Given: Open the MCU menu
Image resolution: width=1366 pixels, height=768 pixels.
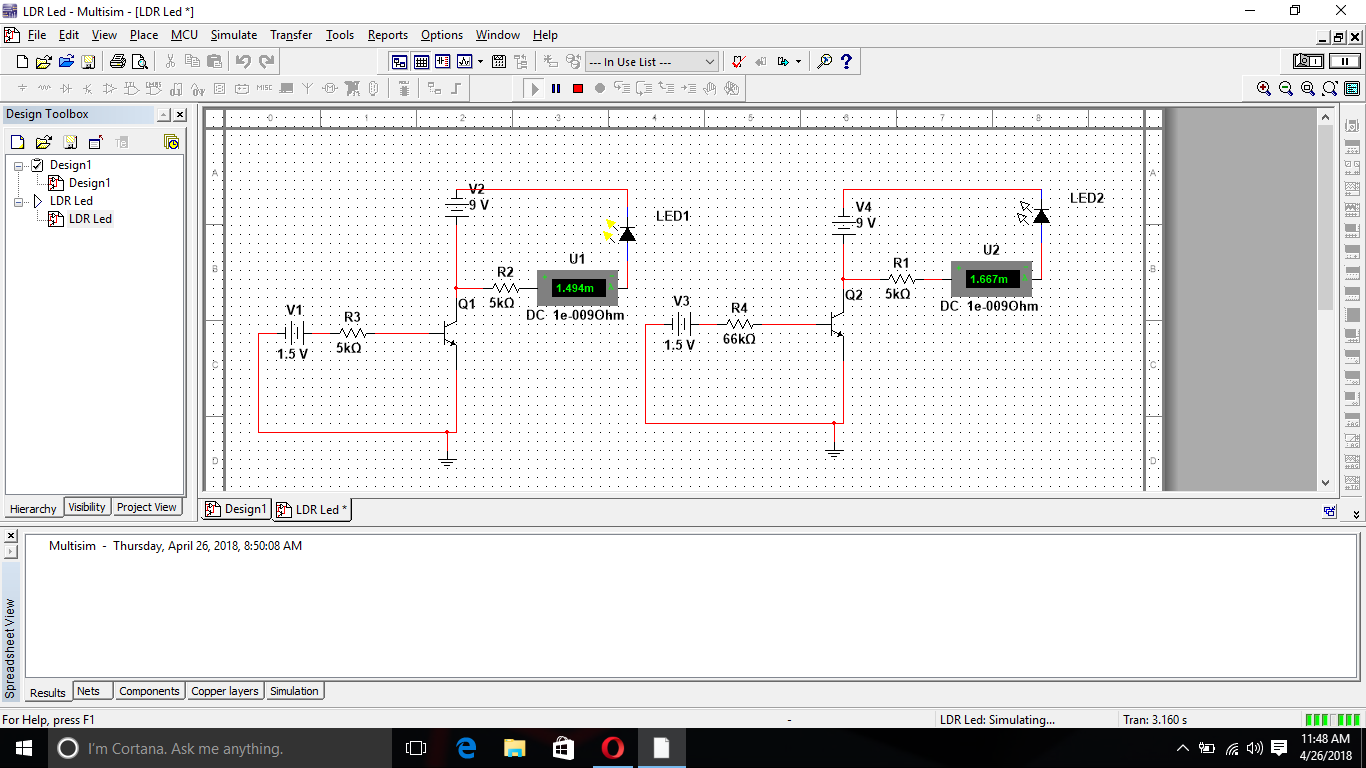Looking at the screenshot, I should point(184,35).
